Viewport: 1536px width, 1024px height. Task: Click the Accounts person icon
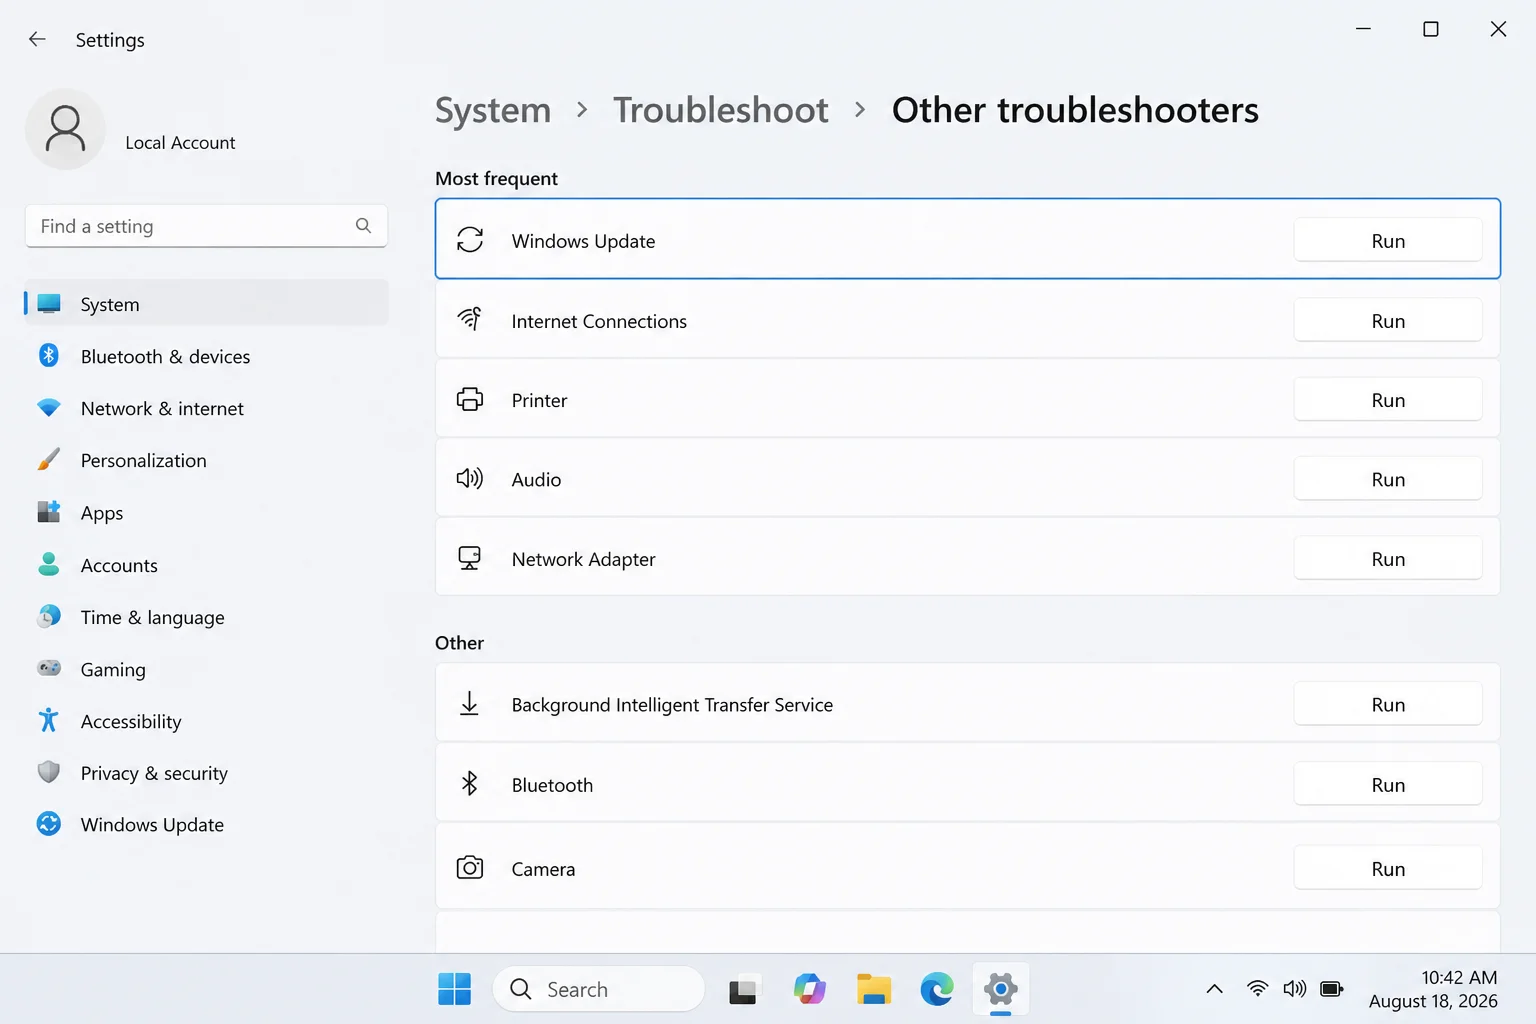49,564
